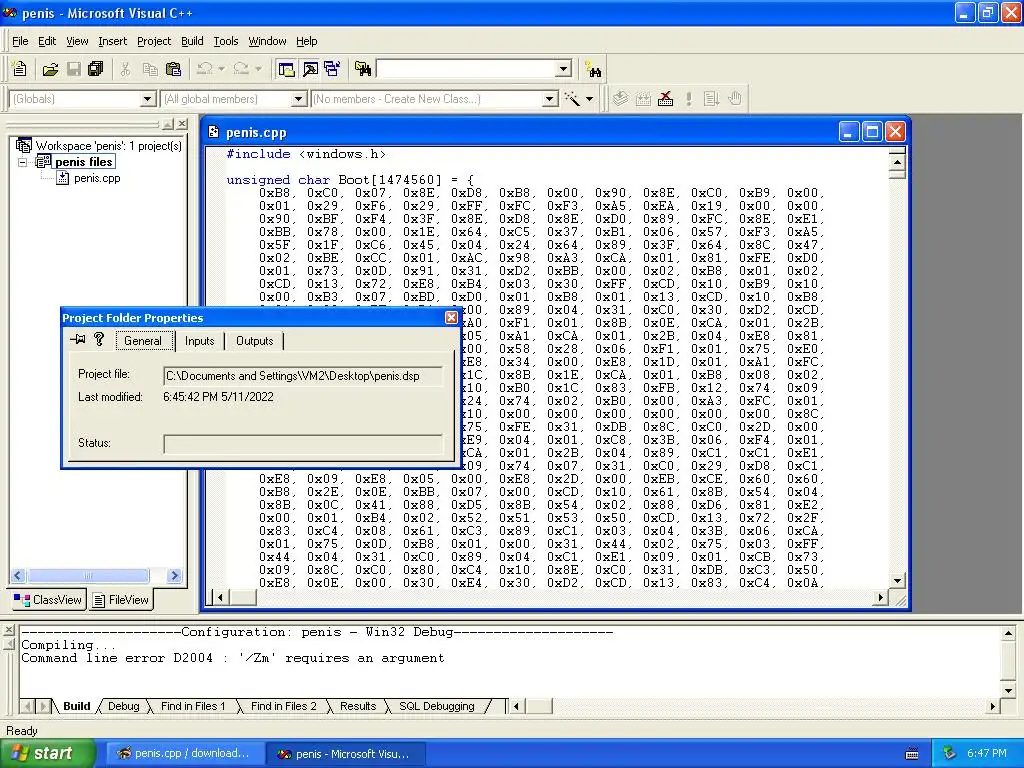Click the help question-mark icon in properties dialog
This screenshot has height=768, width=1024.
(x=99, y=339)
